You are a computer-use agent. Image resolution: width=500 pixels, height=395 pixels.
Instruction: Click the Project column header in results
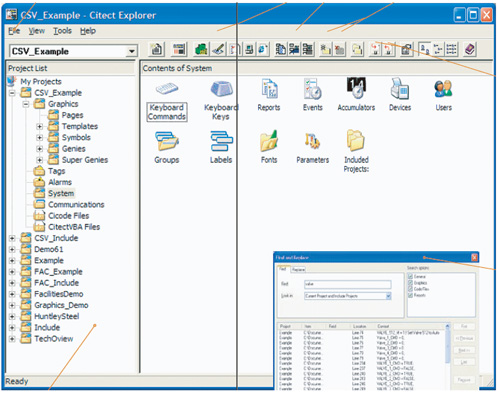click(290, 326)
